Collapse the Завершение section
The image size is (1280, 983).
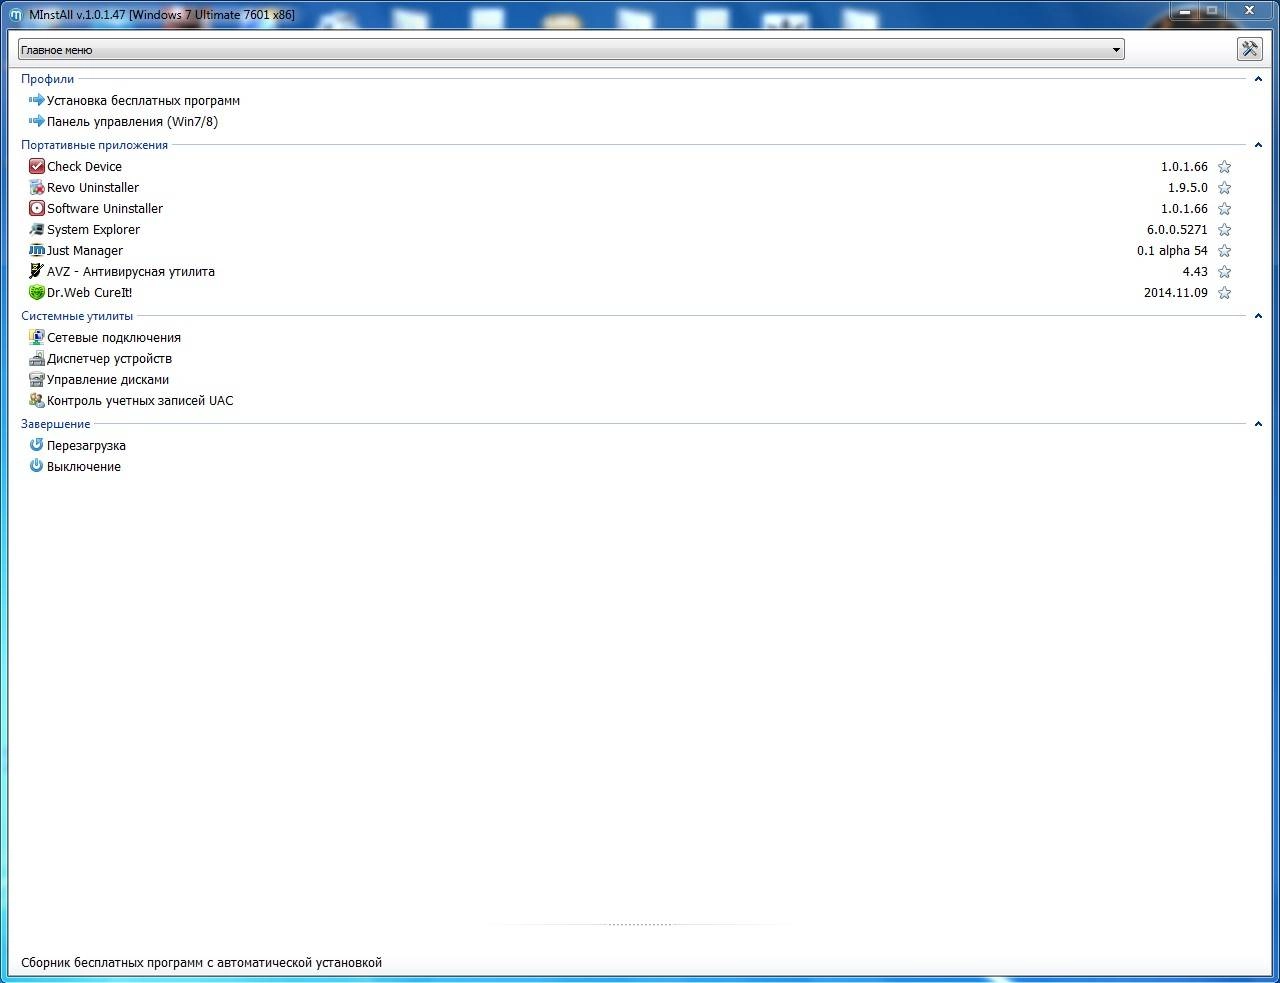point(1258,424)
